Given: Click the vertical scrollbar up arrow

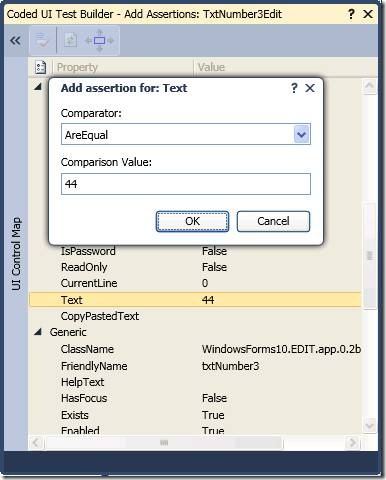Looking at the screenshot, I should [x=369, y=86].
